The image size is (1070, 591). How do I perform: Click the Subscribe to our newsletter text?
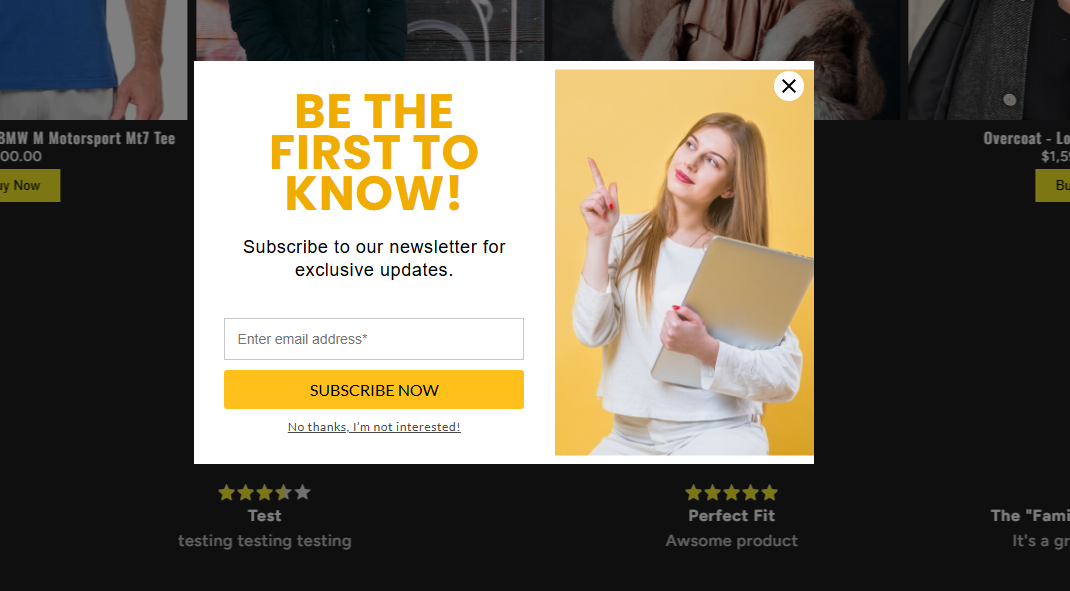374,258
